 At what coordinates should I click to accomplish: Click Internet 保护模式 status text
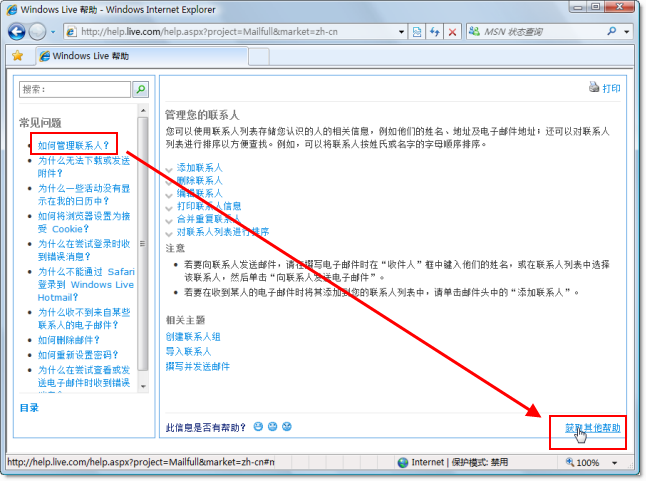click(x=459, y=462)
